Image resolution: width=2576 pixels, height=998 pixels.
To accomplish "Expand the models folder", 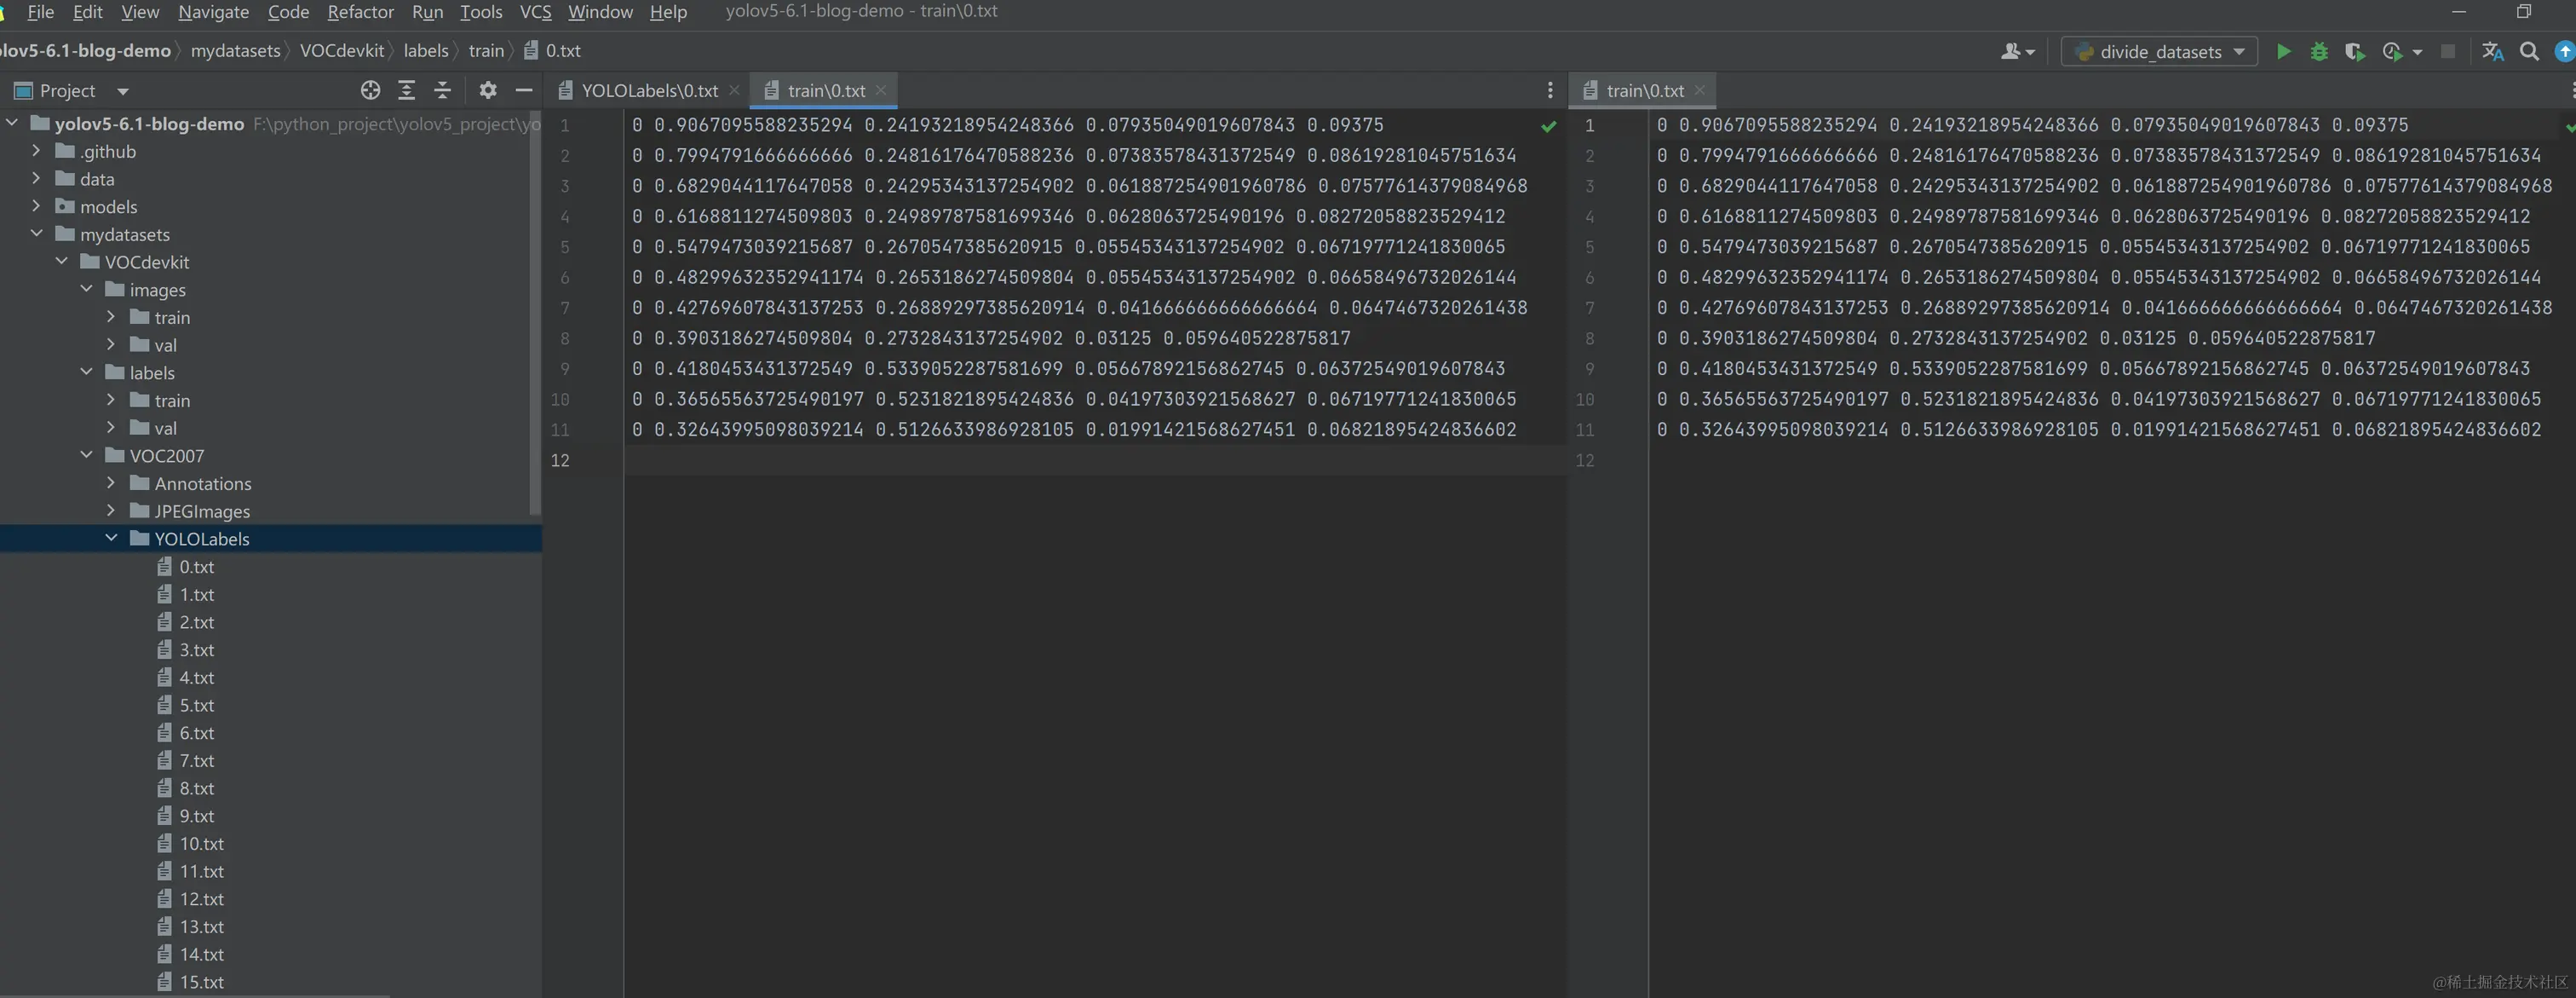I will [37, 206].
